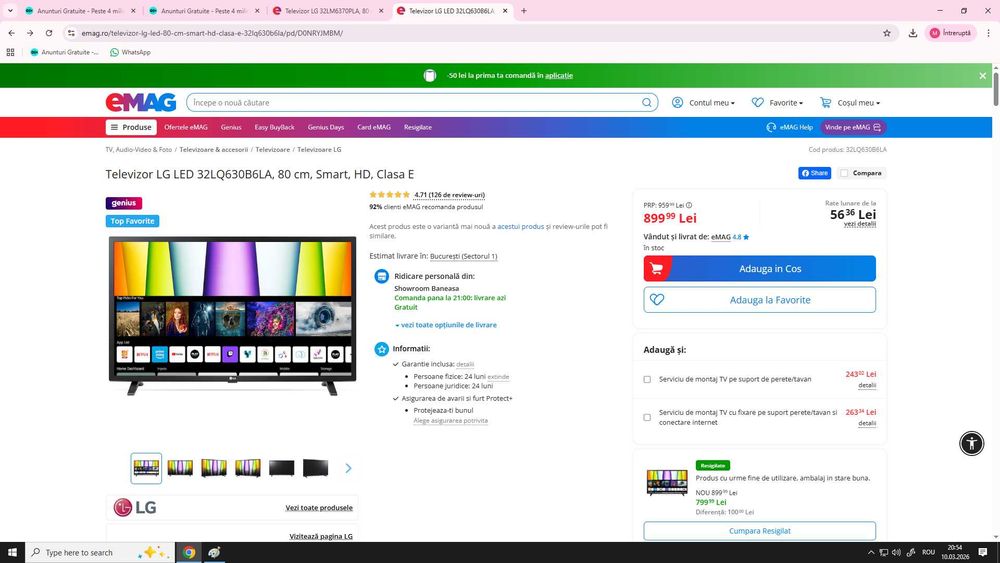The width and height of the screenshot is (1000, 563).
Task: Close the green app promo banner
Action: [983, 75]
